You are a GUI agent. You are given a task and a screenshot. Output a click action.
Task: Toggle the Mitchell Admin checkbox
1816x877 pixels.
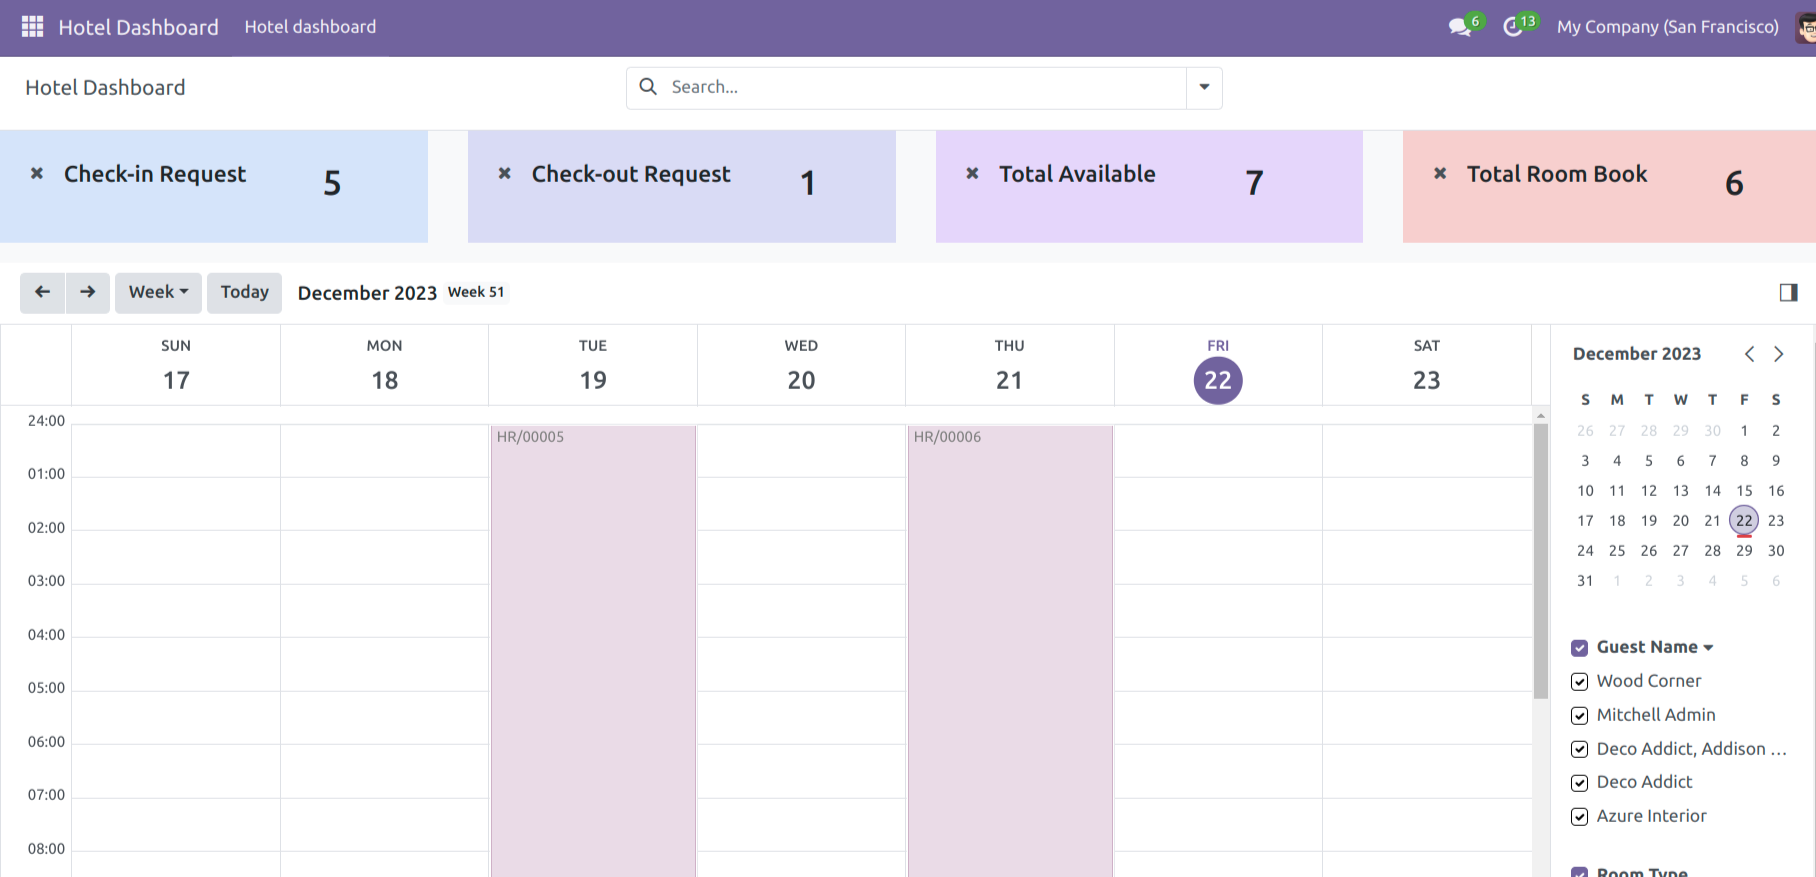pyautogui.click(x=1580, y=716)
